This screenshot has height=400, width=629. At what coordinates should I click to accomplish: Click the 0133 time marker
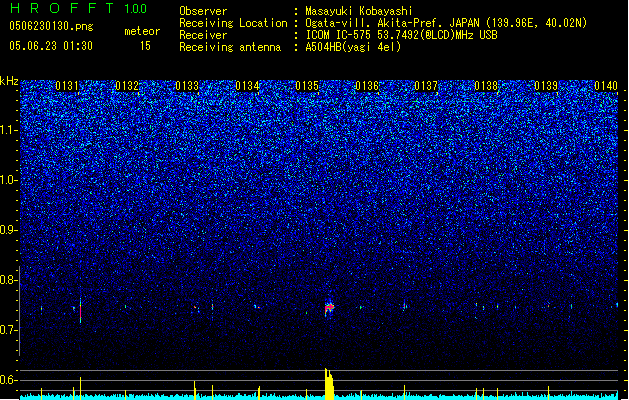tap(187, 86)
